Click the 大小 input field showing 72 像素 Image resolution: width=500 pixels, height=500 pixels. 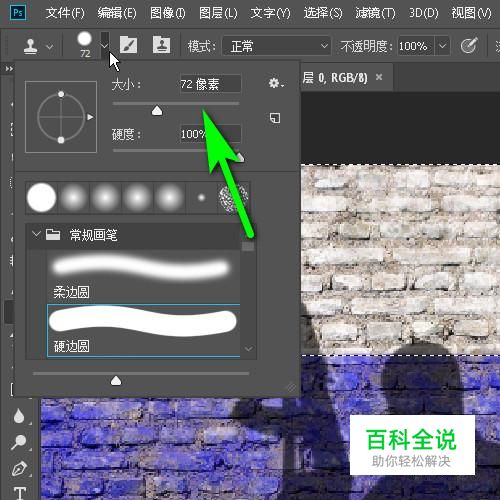[x=210, y=84]
